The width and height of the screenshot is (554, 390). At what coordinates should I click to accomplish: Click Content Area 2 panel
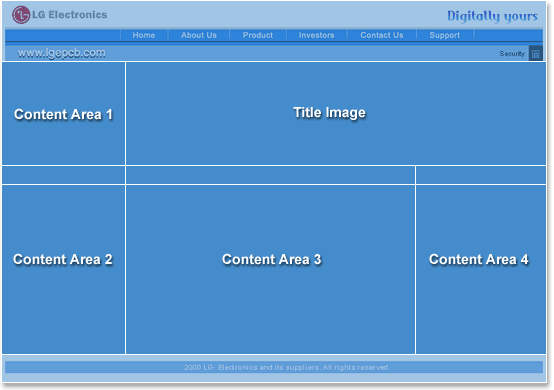64,269
